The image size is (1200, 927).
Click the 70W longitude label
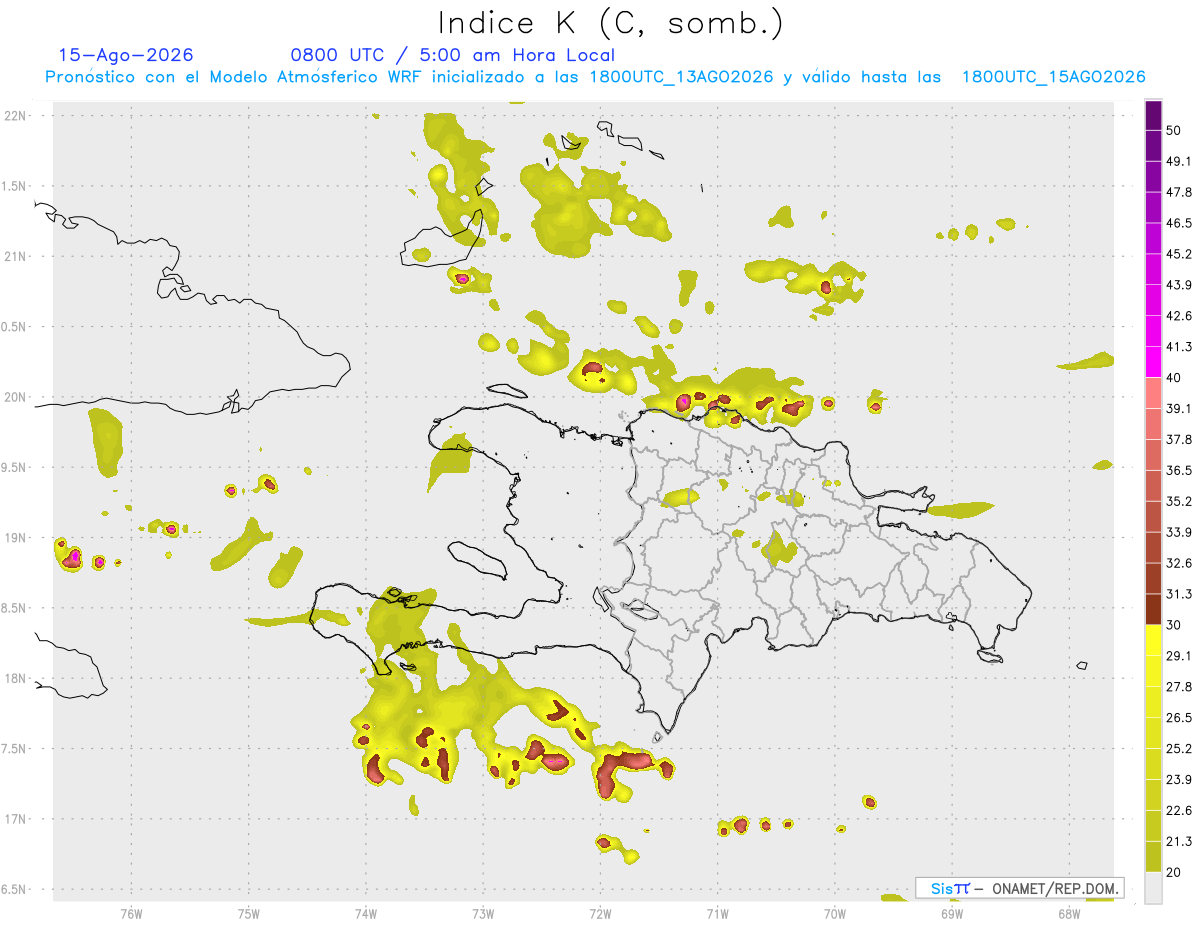[x=835, y=912]
